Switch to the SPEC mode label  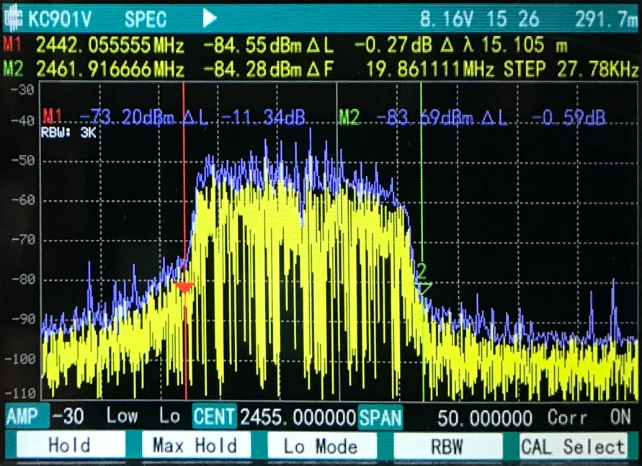click(x=146, y=18)
